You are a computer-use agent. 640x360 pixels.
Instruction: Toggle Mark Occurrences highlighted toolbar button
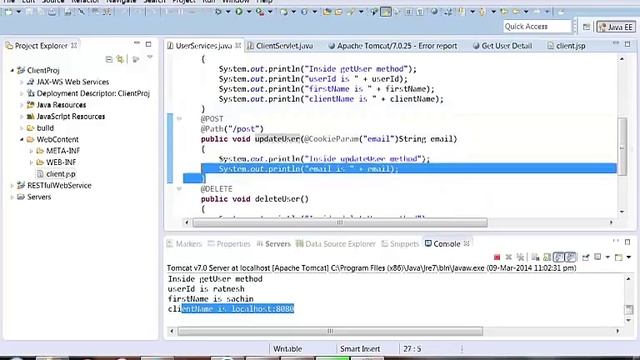click(385, 12)
